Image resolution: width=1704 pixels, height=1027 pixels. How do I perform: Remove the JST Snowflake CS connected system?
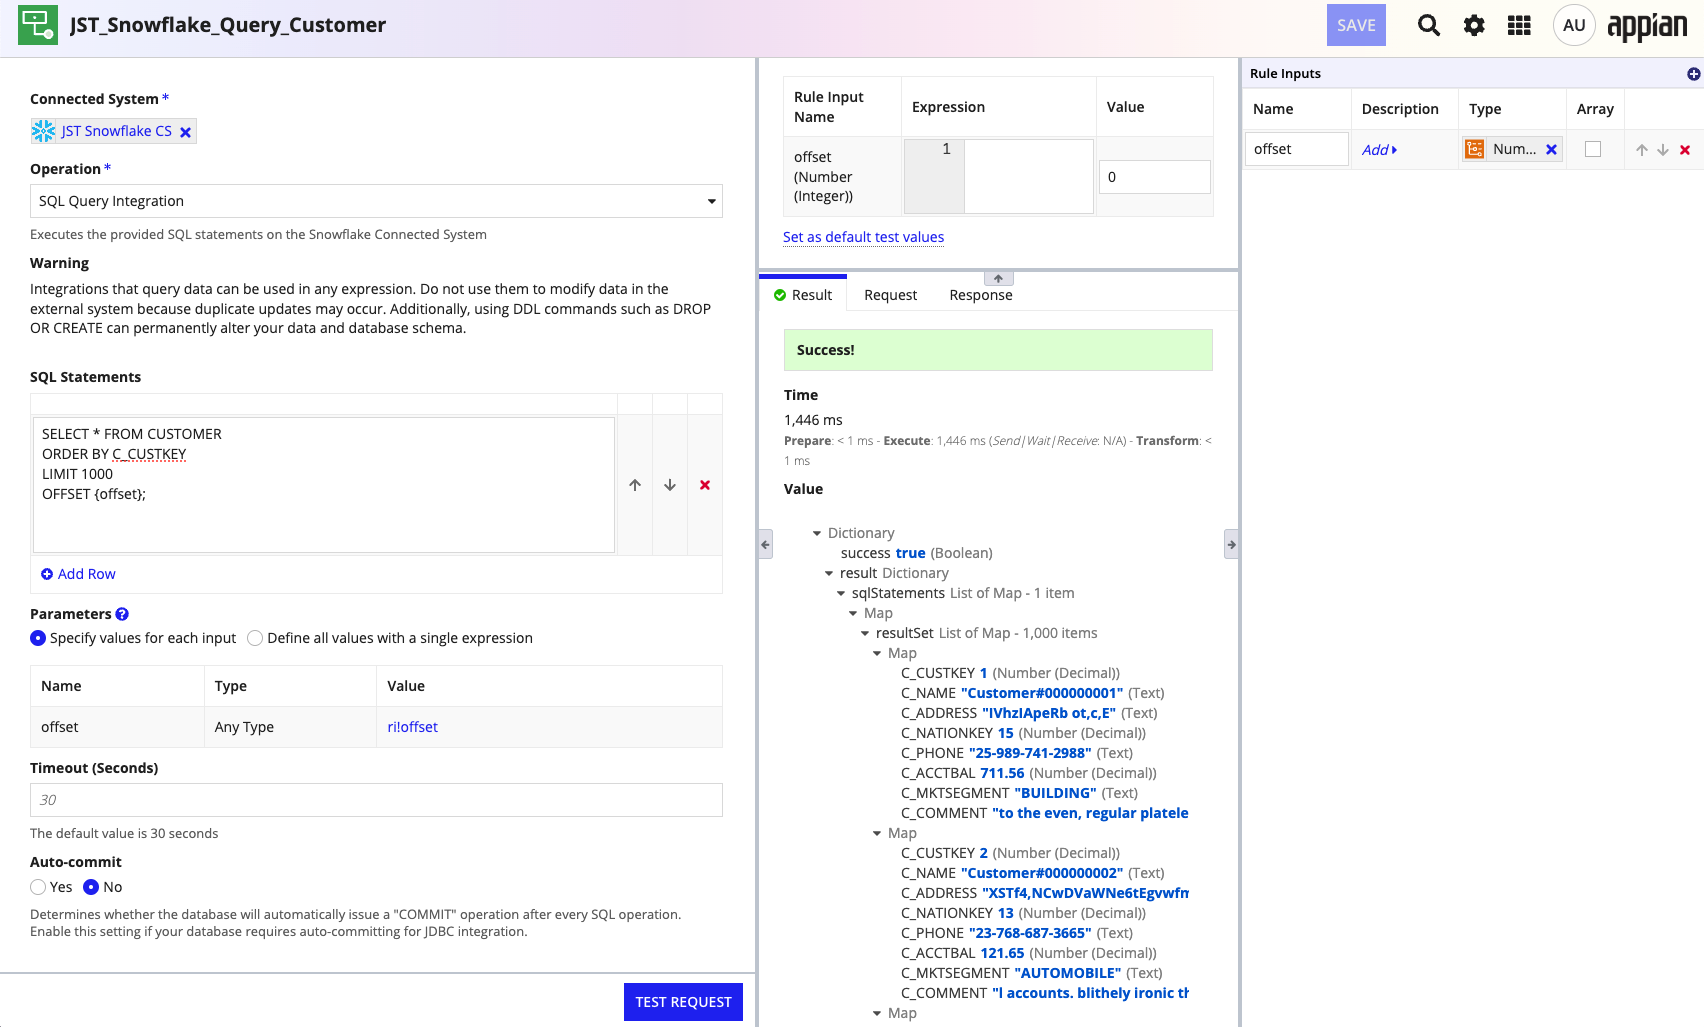185,132
